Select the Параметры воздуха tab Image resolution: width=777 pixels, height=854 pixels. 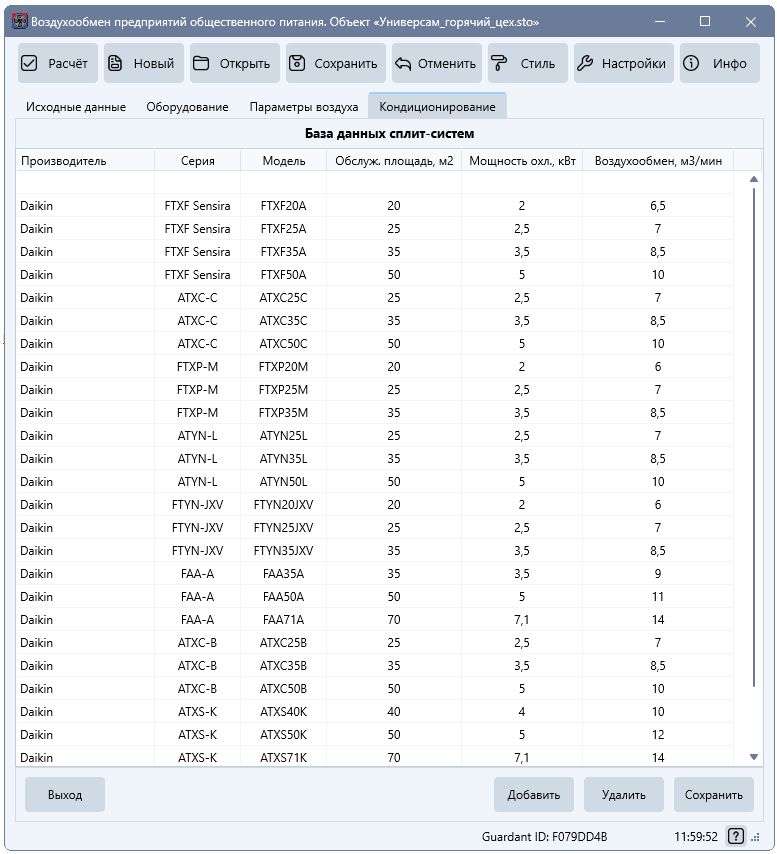303,107
